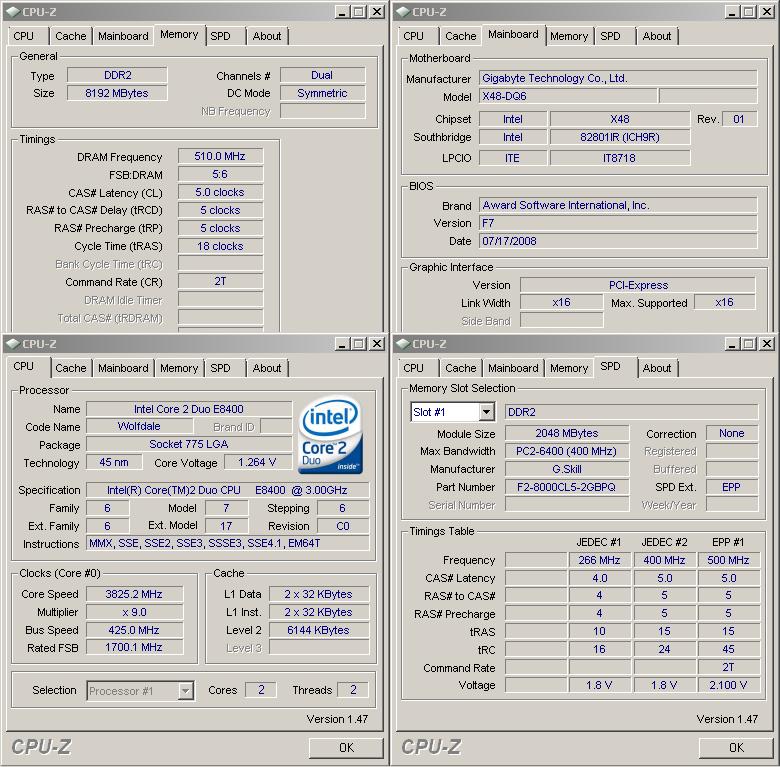Screen dimensions: 780x767
Task: Click the FSB:DRAM ratio value 5:6
Action: point(220,174)
